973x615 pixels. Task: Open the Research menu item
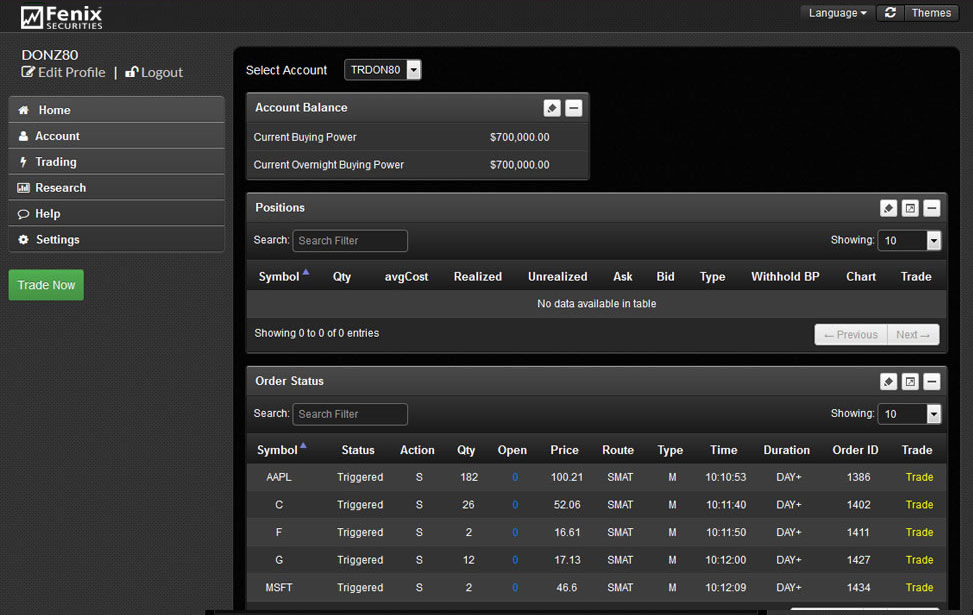[x=117, y=188]
